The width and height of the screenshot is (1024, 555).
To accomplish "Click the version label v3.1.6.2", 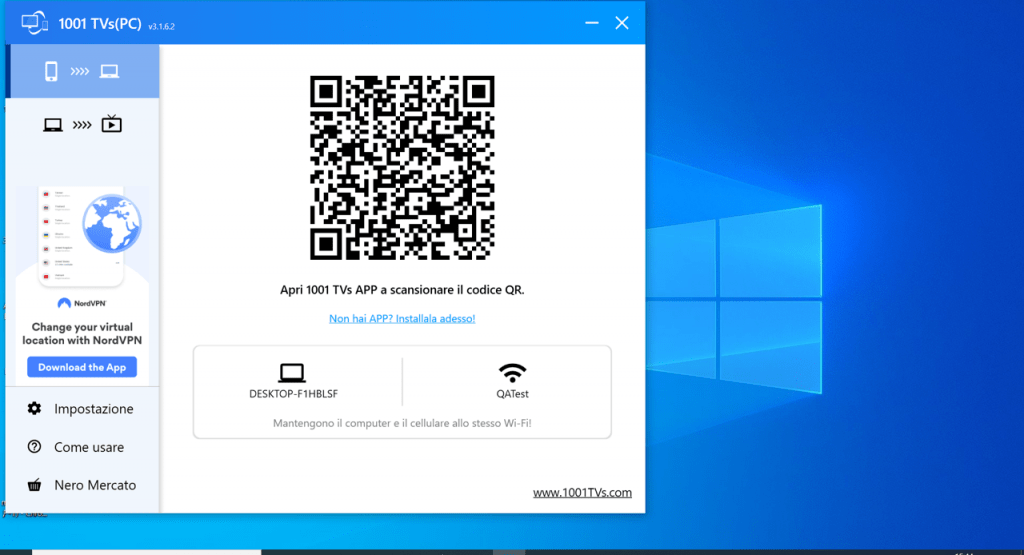I will pos(161,27).
